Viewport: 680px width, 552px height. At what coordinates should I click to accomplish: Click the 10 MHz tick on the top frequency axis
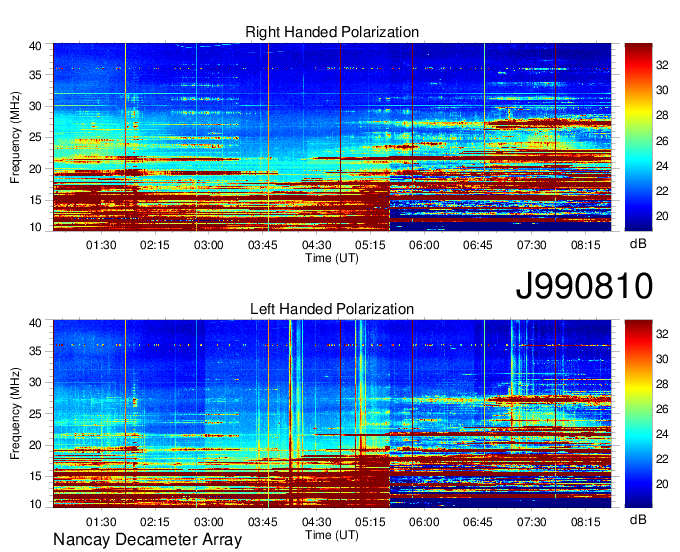click(x=35, y=227)
